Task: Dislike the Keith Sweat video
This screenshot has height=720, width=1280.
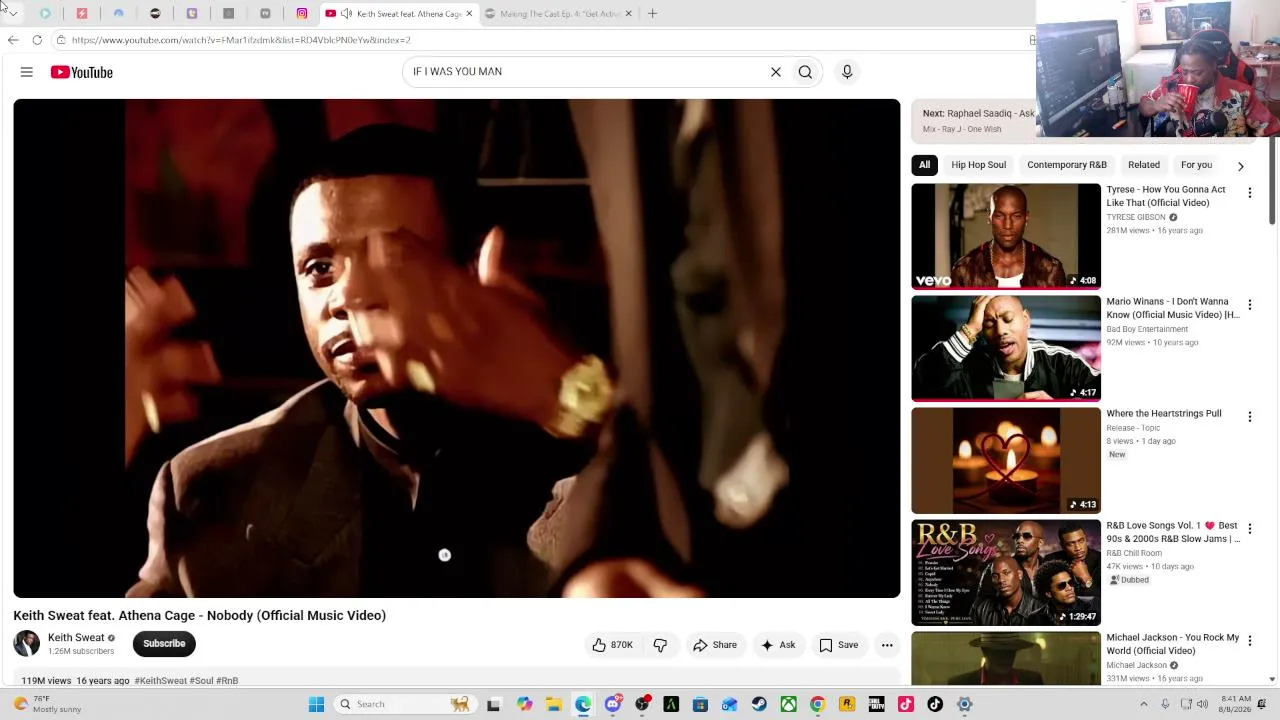Action: (660, 645)
